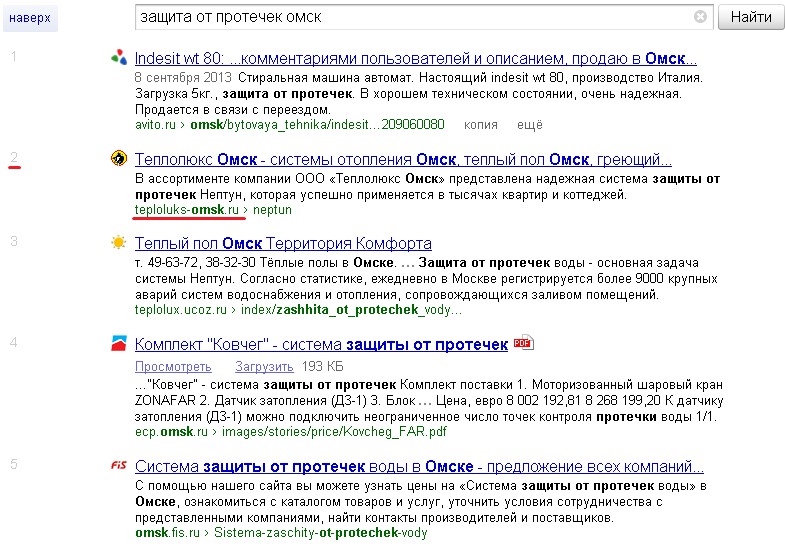This screenshot has width=785, height=549.
Task: Clear the search query with the X icon
Action: tap(700, 17)
